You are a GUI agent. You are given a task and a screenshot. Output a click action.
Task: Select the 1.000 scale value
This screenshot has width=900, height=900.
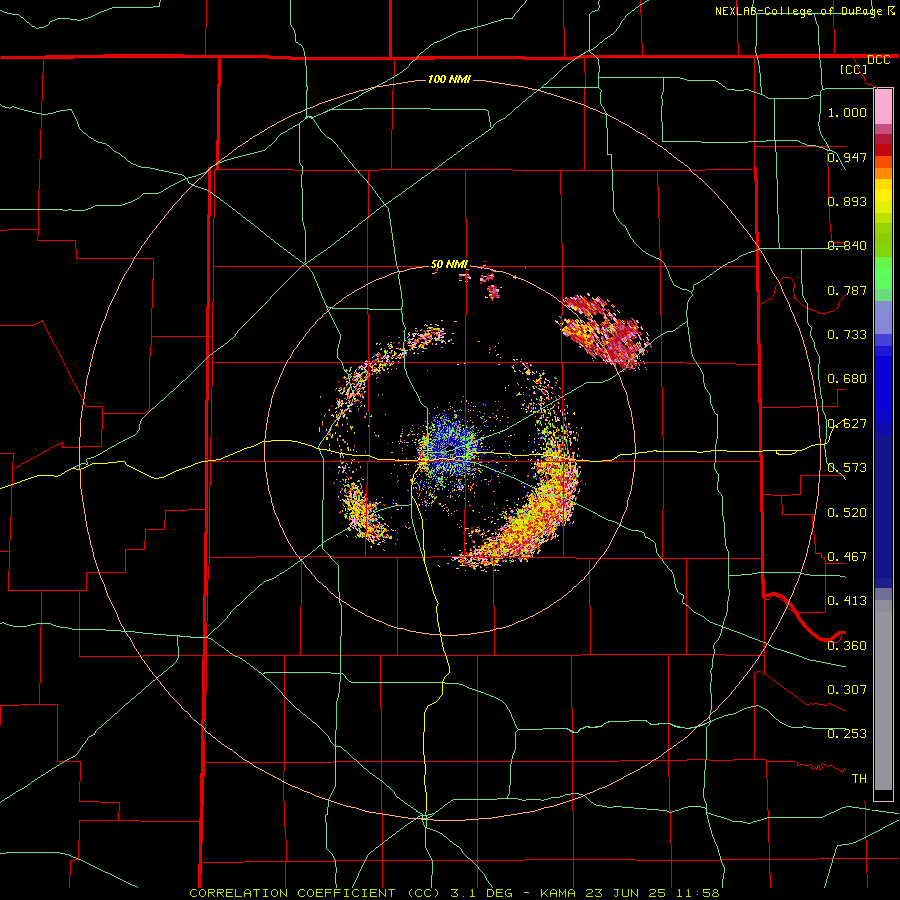tap(847, 112)
